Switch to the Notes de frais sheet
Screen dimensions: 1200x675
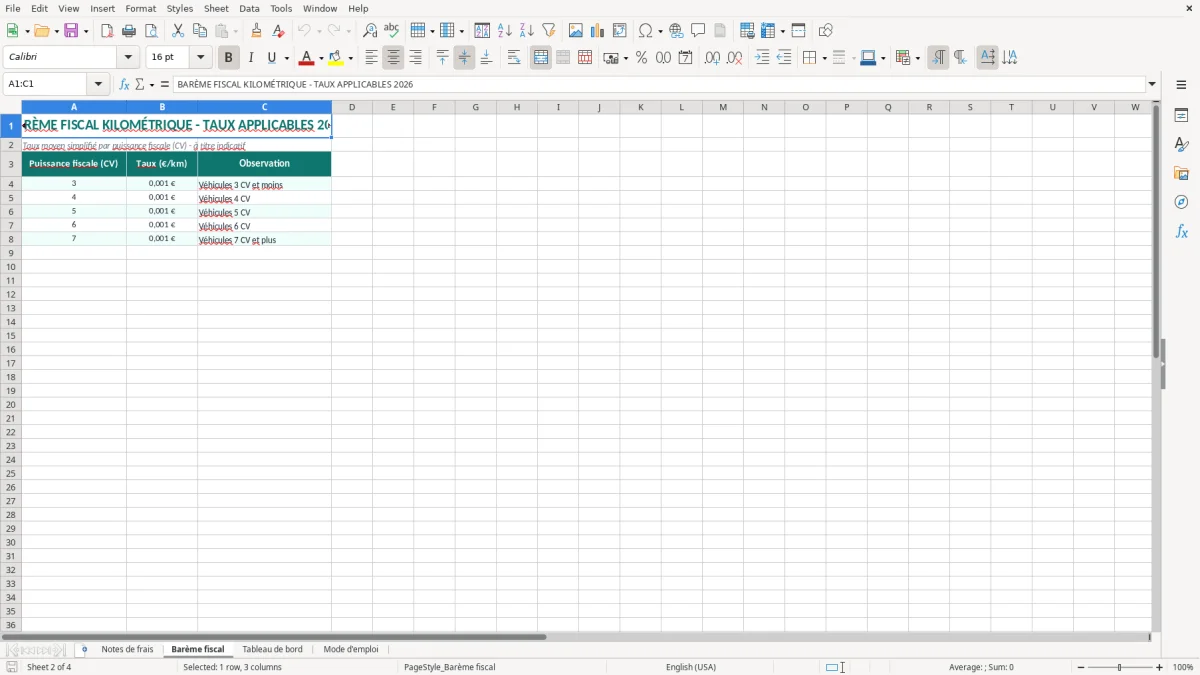[x=128, y=650]
